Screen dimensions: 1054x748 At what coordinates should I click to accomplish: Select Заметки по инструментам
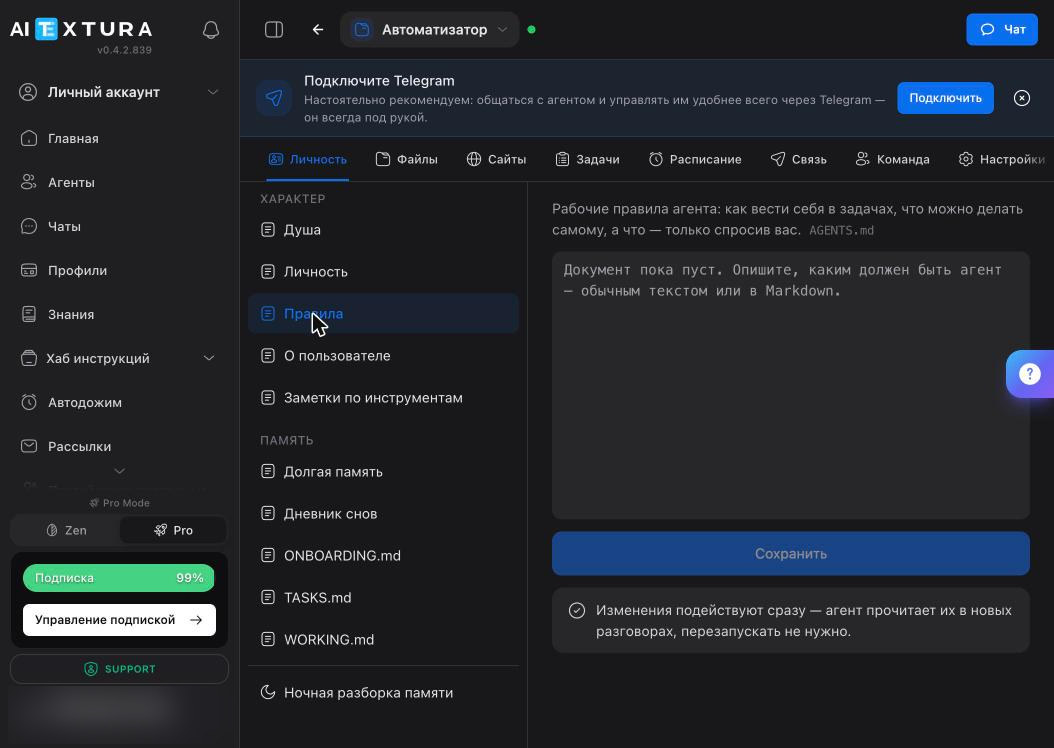coord(383,398)
